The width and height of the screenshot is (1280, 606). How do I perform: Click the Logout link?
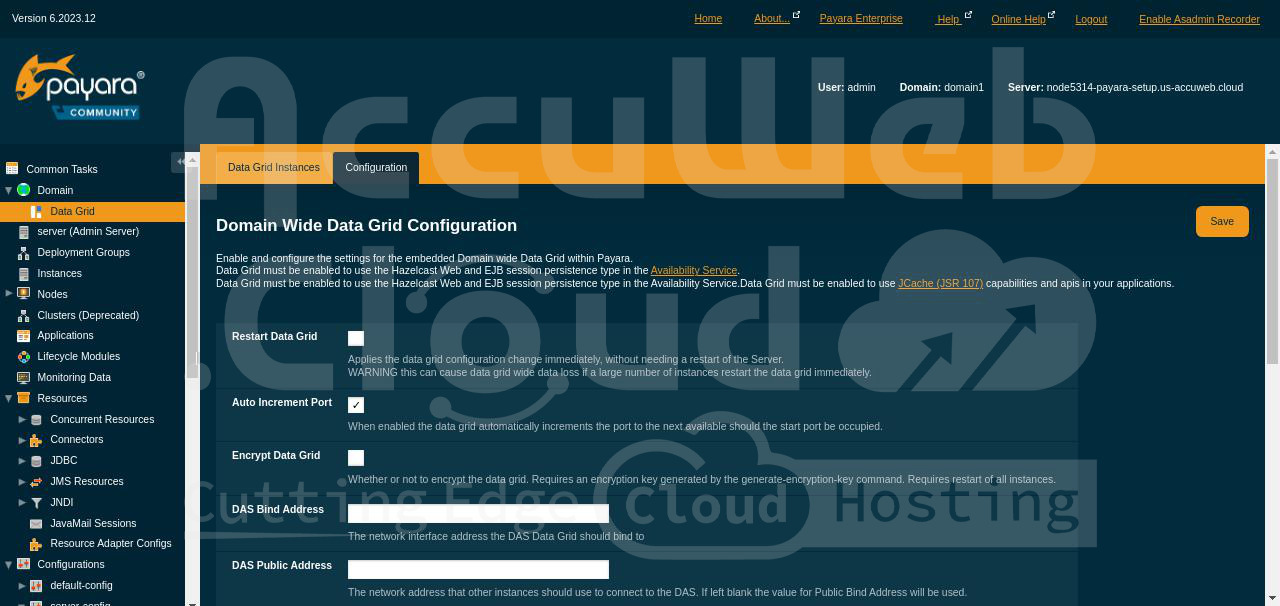click(x=1091, y=19)
